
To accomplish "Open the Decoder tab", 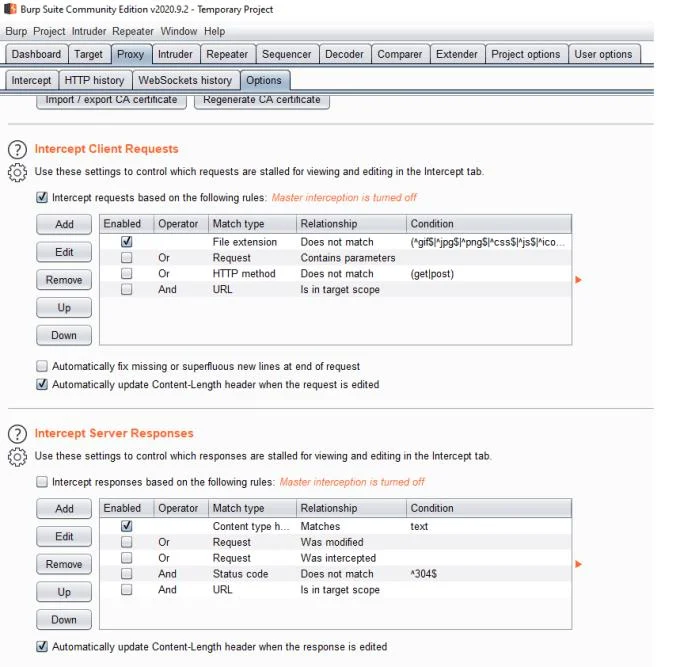I will 344,54.
